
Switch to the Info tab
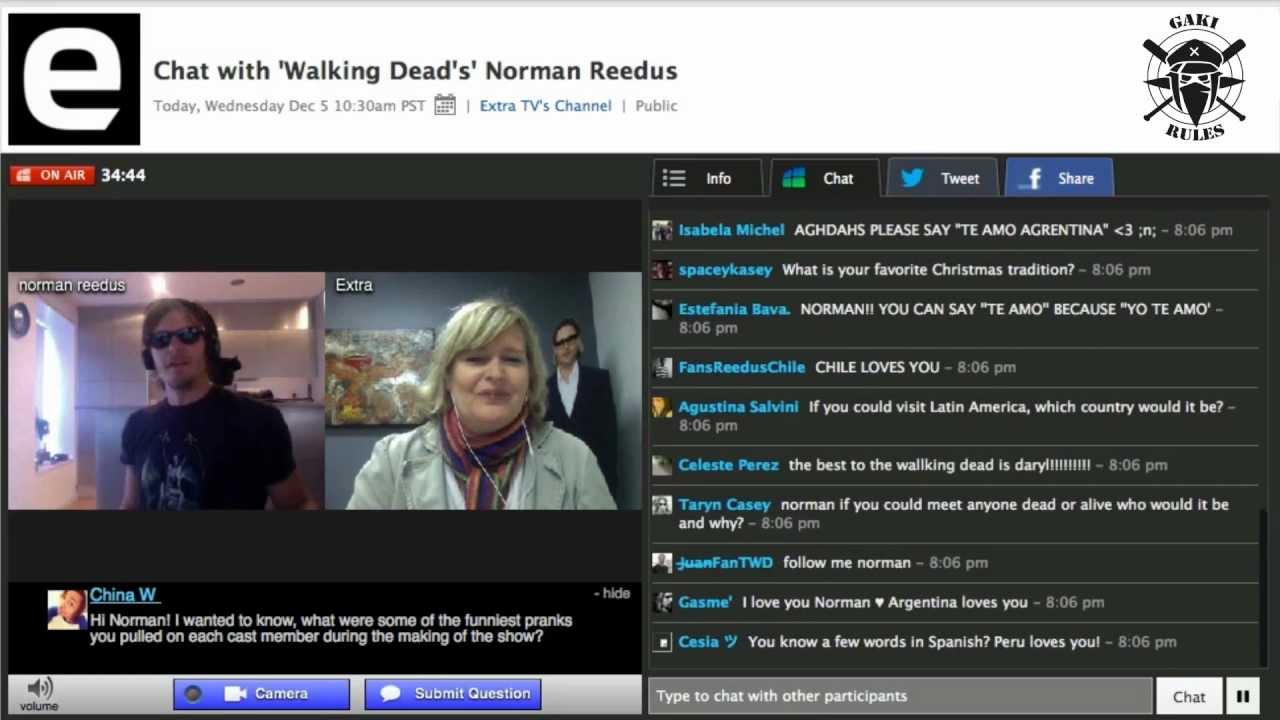[x=707, y=178]
